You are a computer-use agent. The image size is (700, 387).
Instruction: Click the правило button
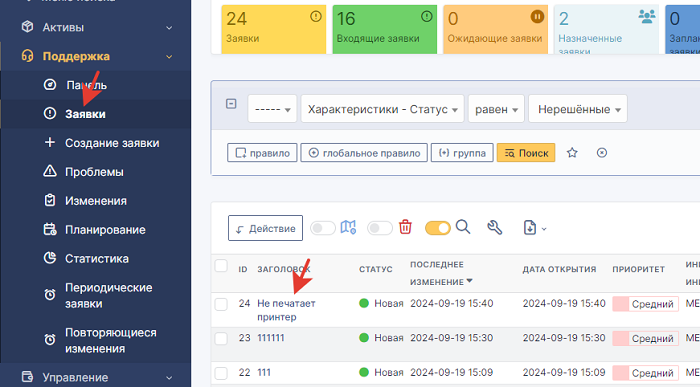[262, 153]
